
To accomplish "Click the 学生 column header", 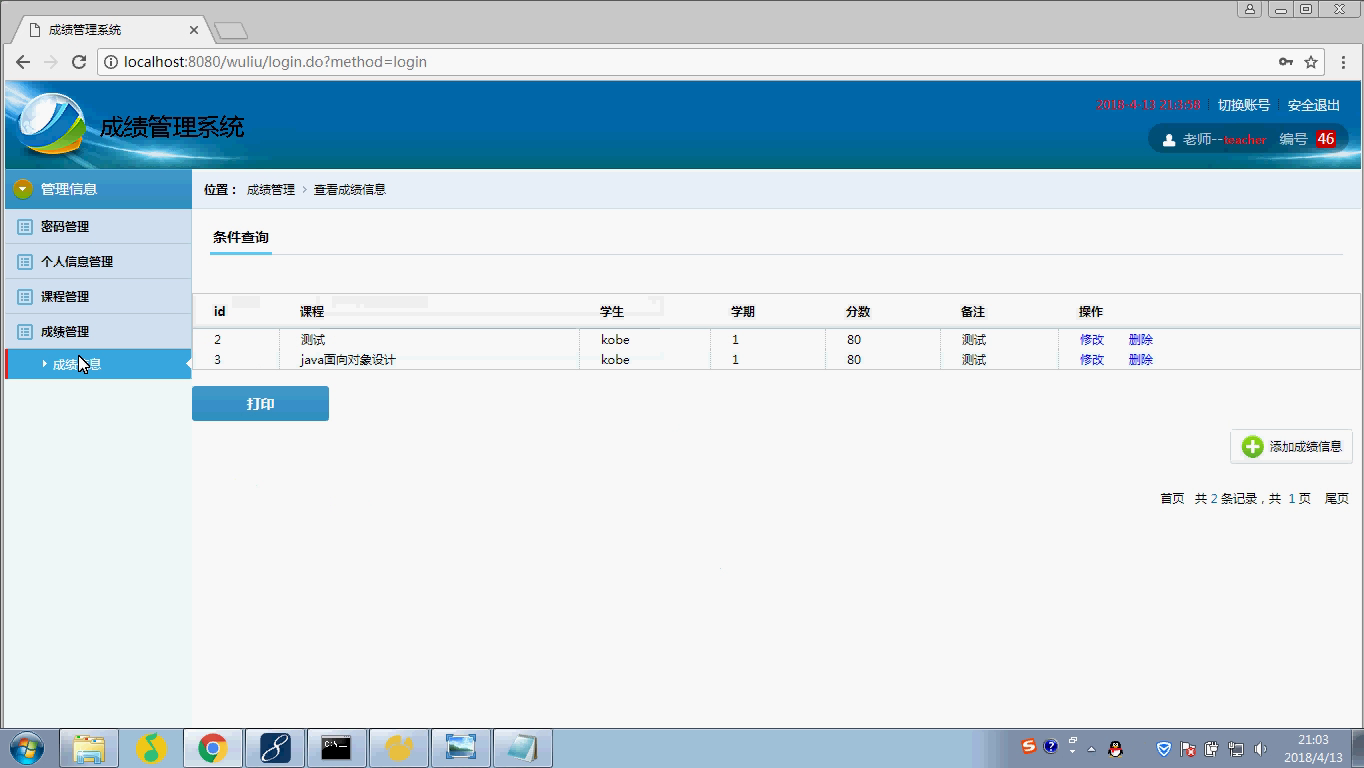I will [612, 312].
